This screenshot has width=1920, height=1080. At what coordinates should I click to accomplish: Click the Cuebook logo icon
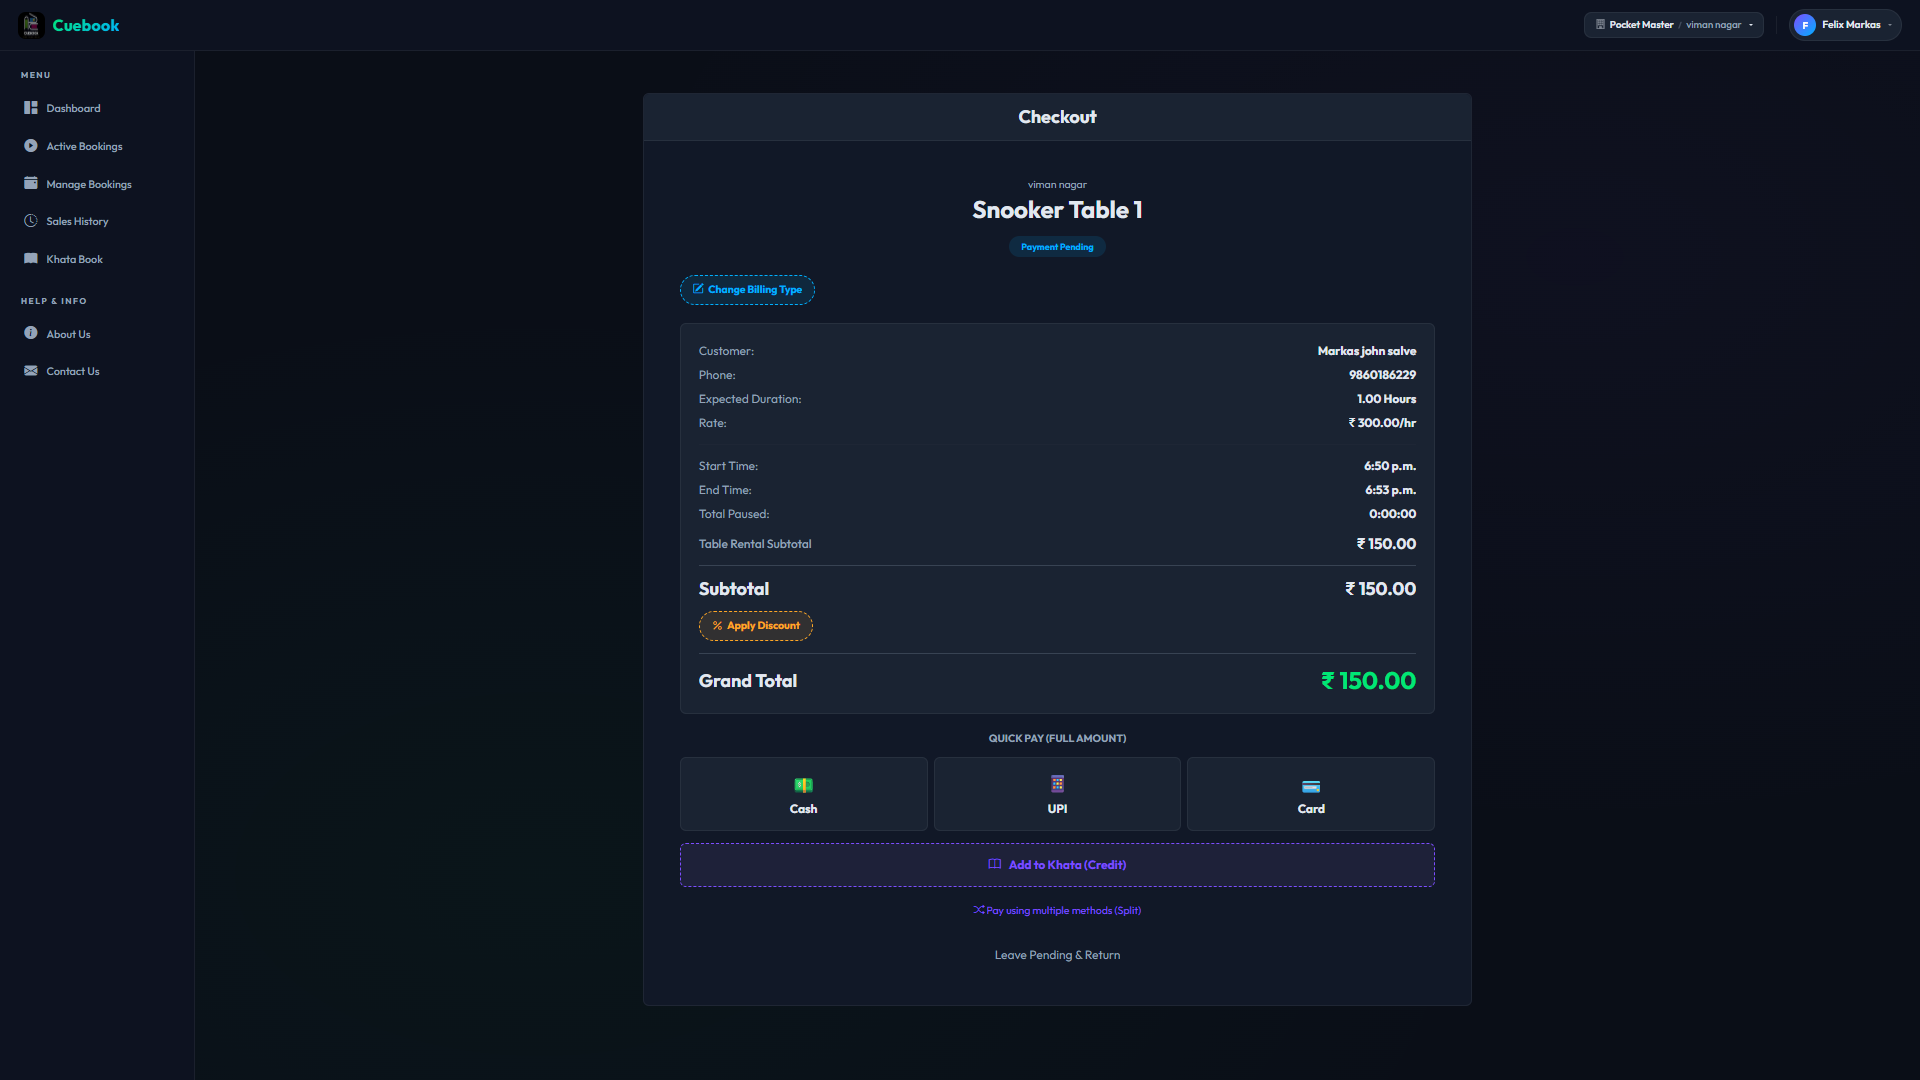31,25
